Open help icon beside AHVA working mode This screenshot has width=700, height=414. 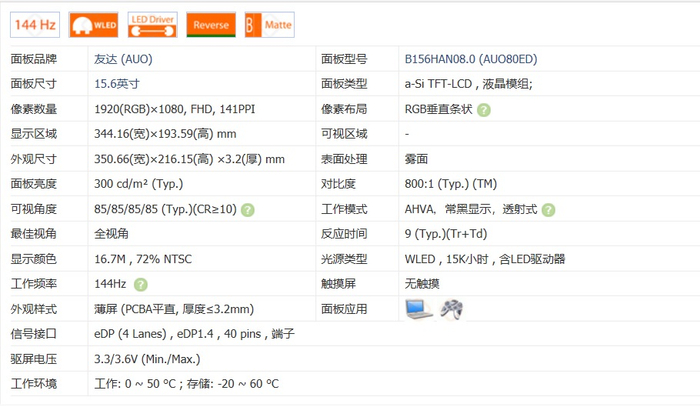point(548,210)
